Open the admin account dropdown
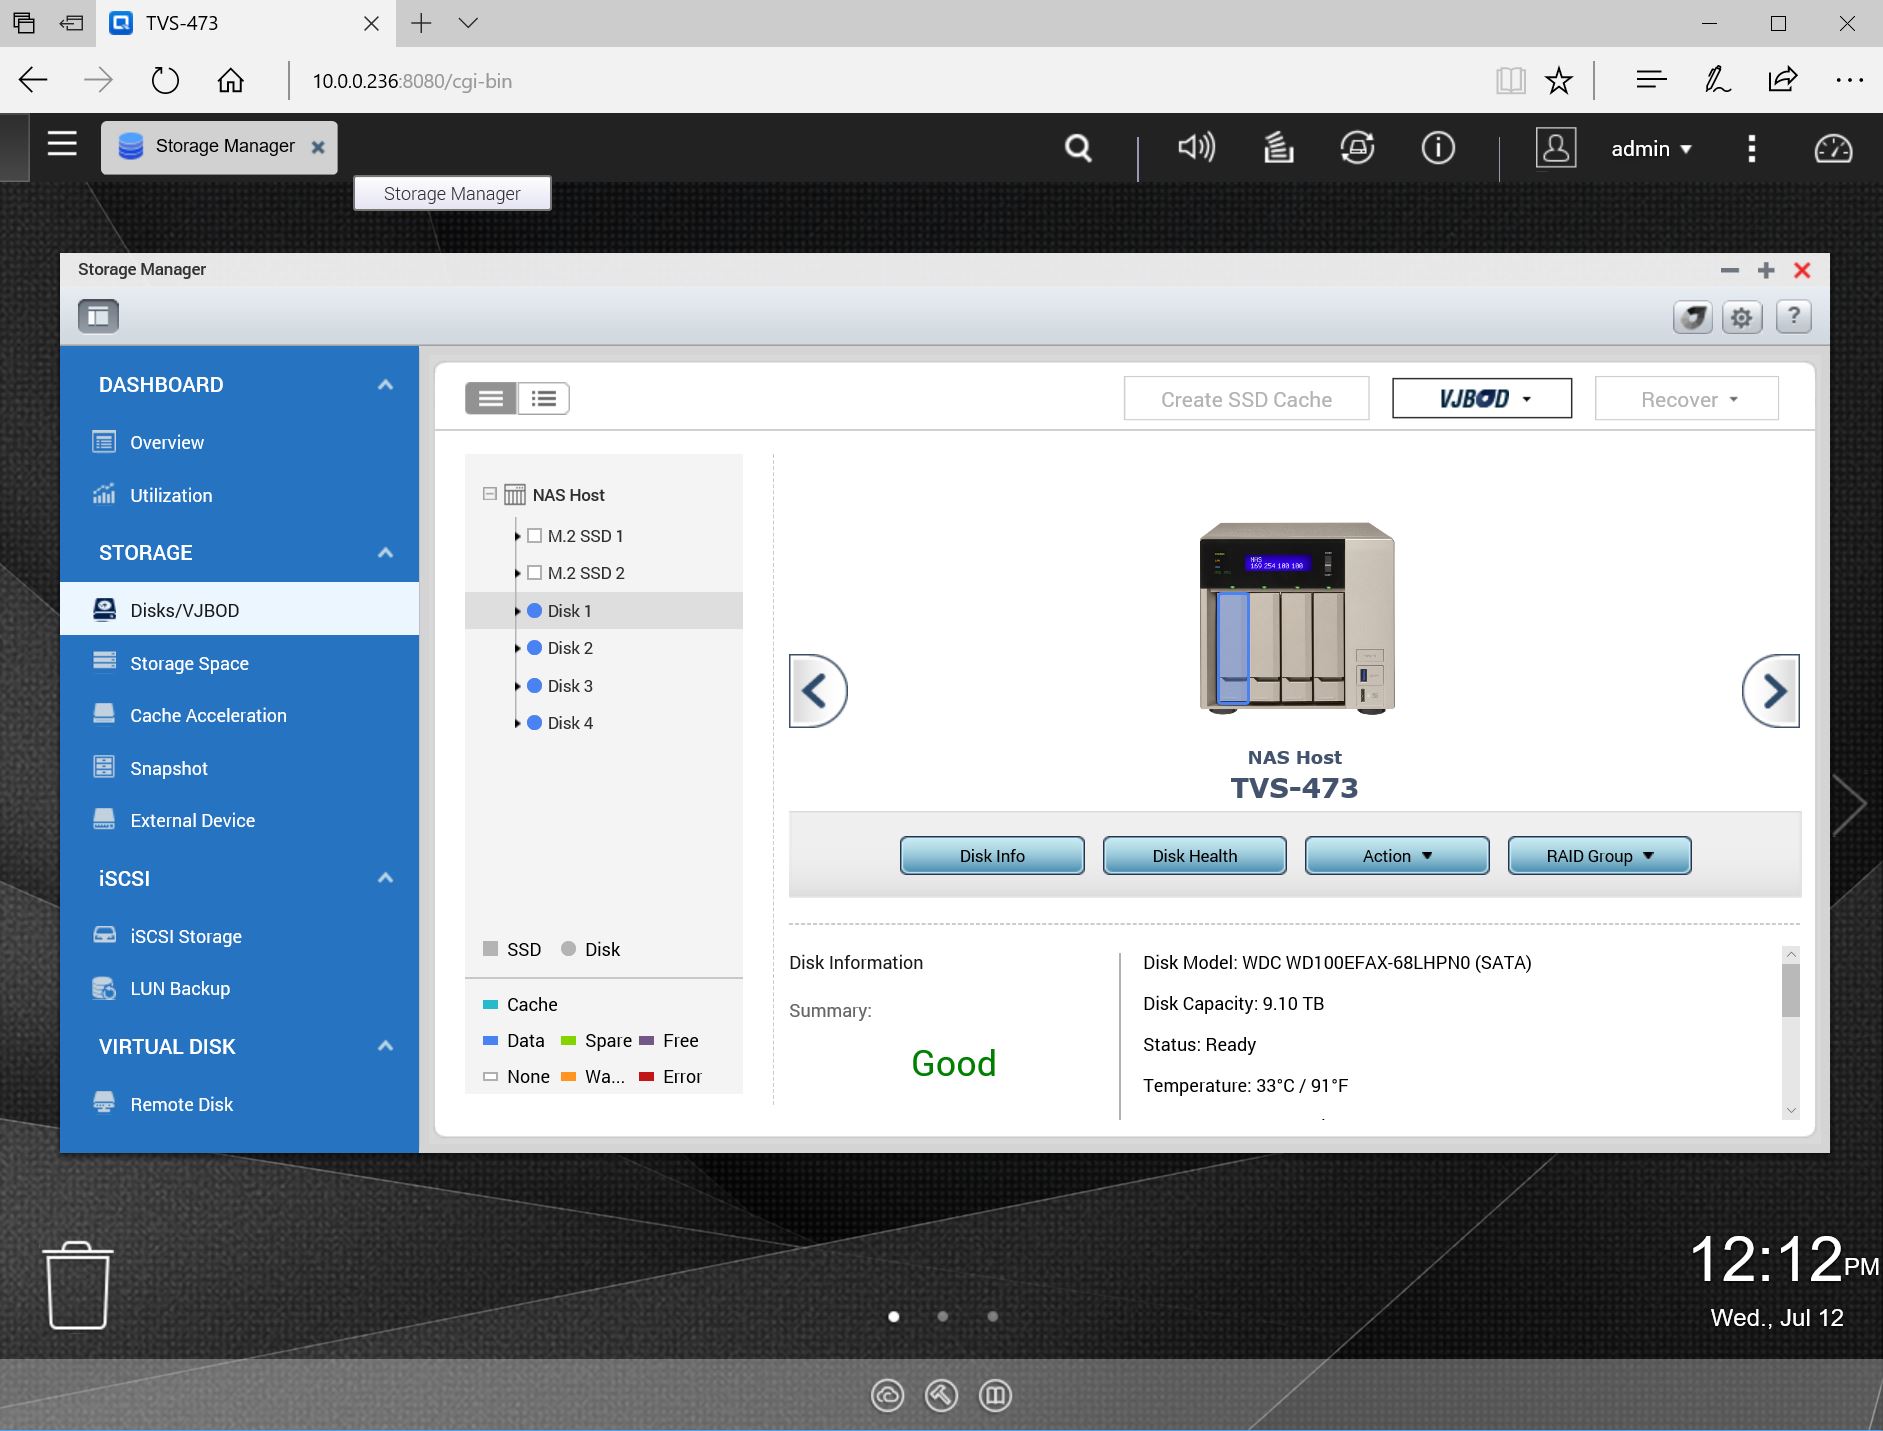Screen dimensions: 1883x1431 click(x=1651, y=149)
